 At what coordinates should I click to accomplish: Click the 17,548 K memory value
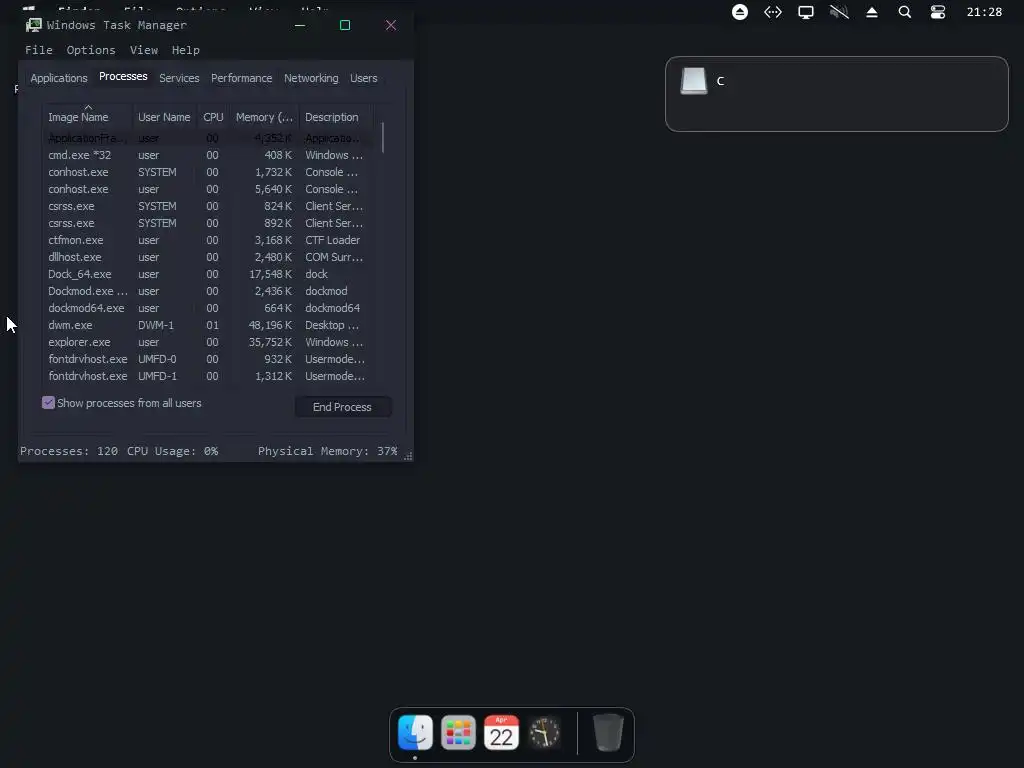(x=270, y=274)
